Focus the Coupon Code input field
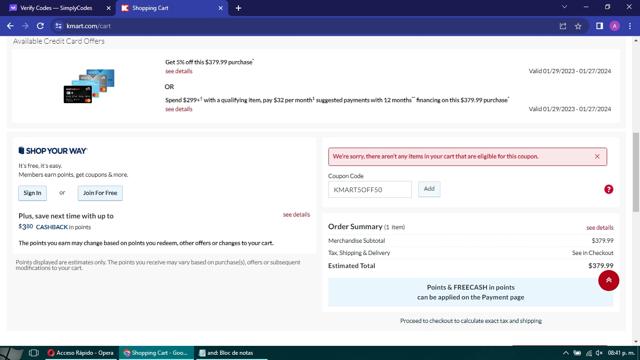Image resolution: width=640 pixels, height=360 pixels. click(370, 189)
